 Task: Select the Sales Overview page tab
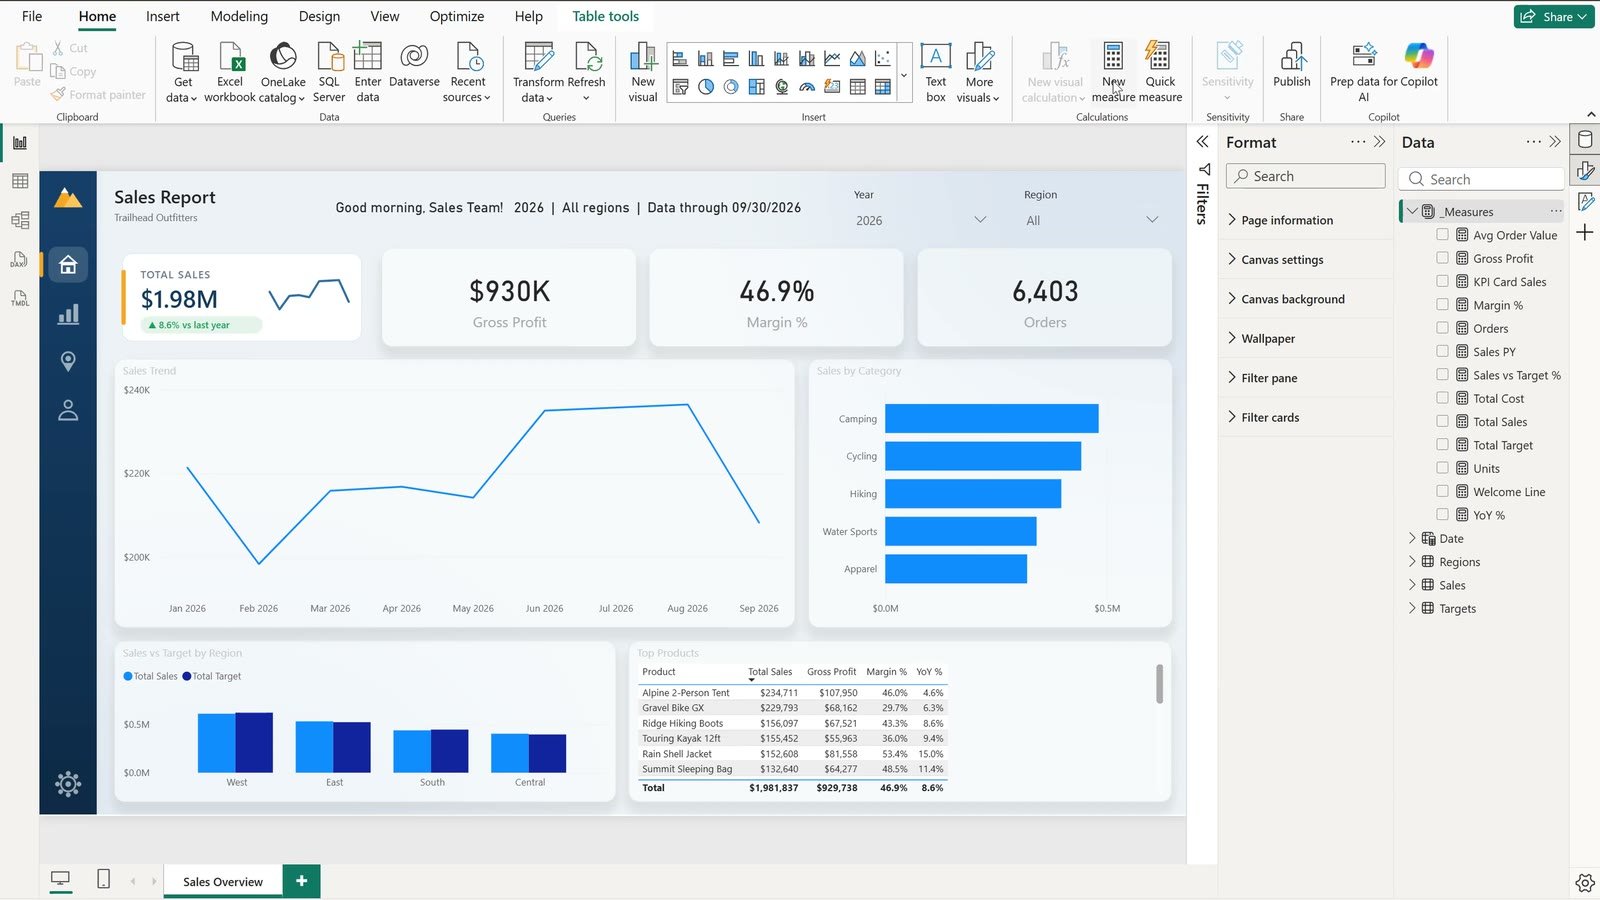[x=223, y=881]
